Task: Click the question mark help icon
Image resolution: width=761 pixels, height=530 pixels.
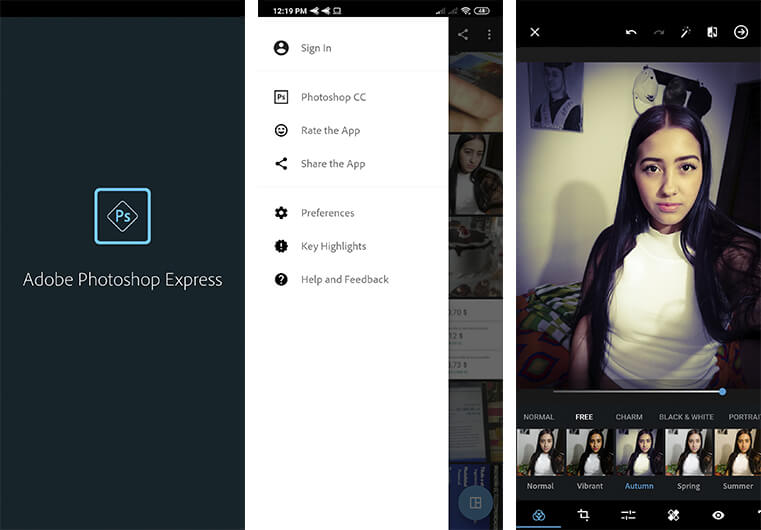Action: (281, 280)
